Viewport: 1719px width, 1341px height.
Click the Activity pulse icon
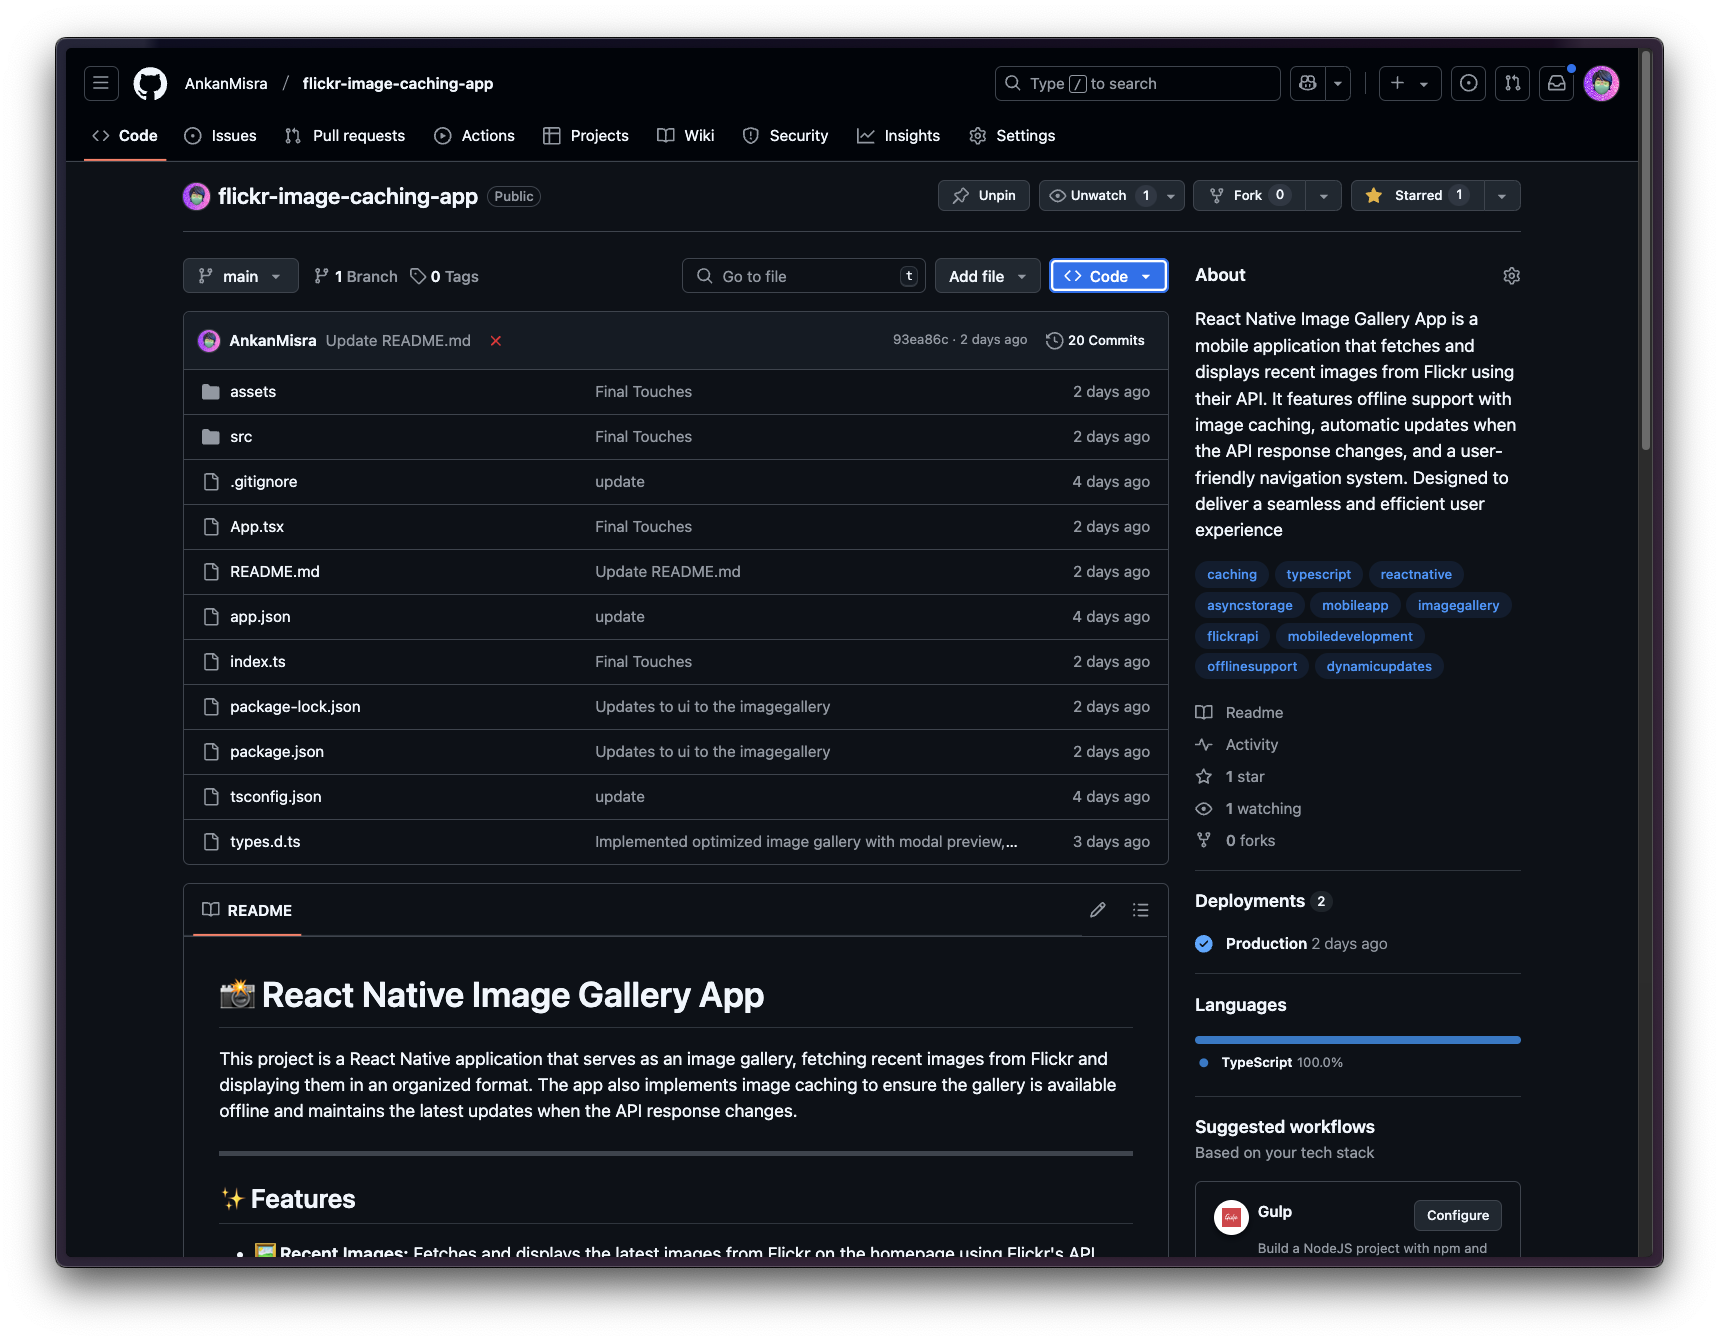(x=1204, y=745)
